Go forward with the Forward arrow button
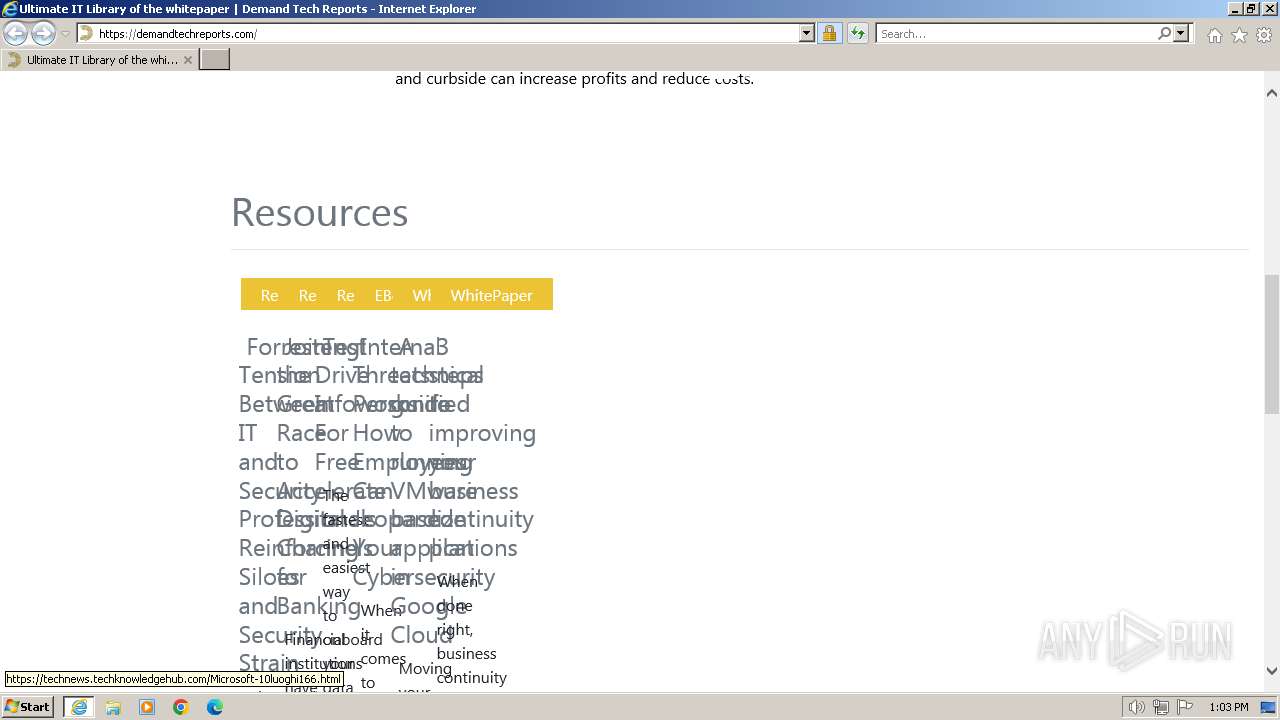 [x=43, y=33]
